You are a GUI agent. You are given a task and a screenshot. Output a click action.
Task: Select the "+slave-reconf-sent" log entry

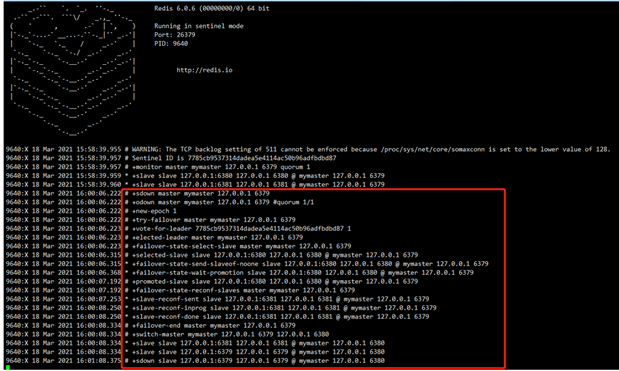[218, 299]
